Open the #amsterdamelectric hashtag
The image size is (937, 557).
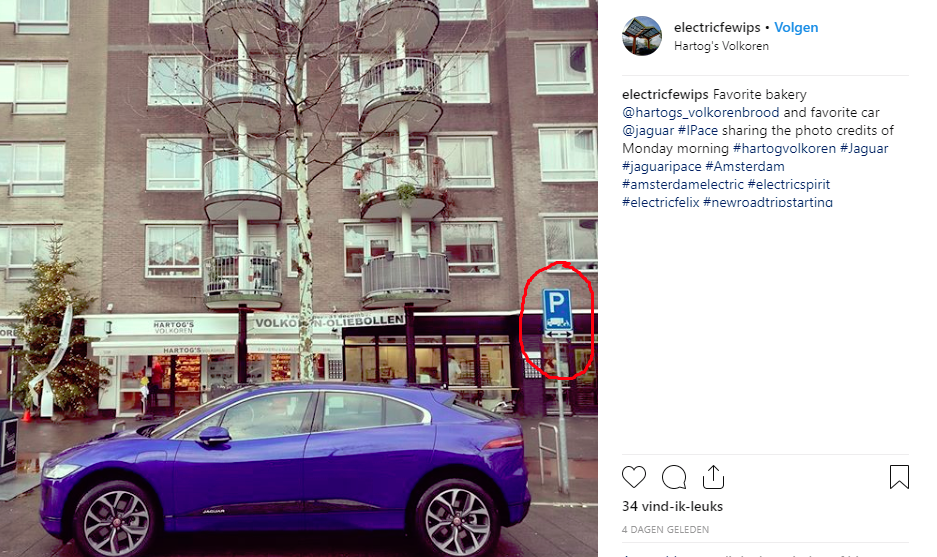(x=682, y=184)
